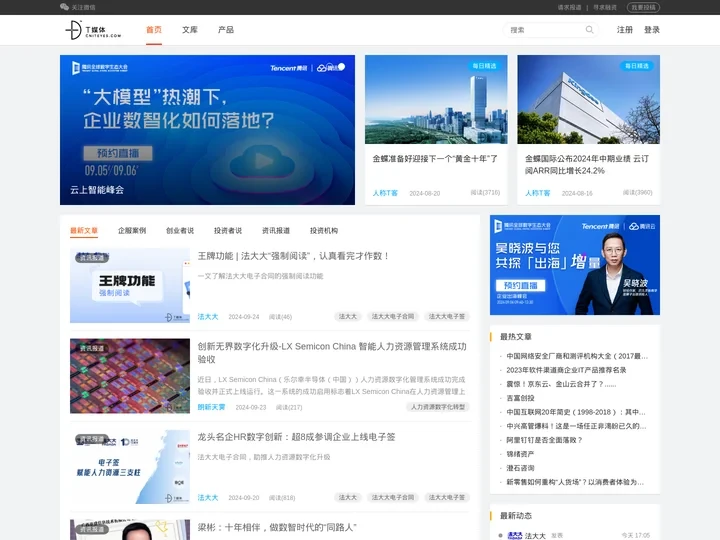Open the 吴晓波 出海 sidebar banner
Image resolution: width=720 pixels, height=540 pixels.
[x=575, y=265]
